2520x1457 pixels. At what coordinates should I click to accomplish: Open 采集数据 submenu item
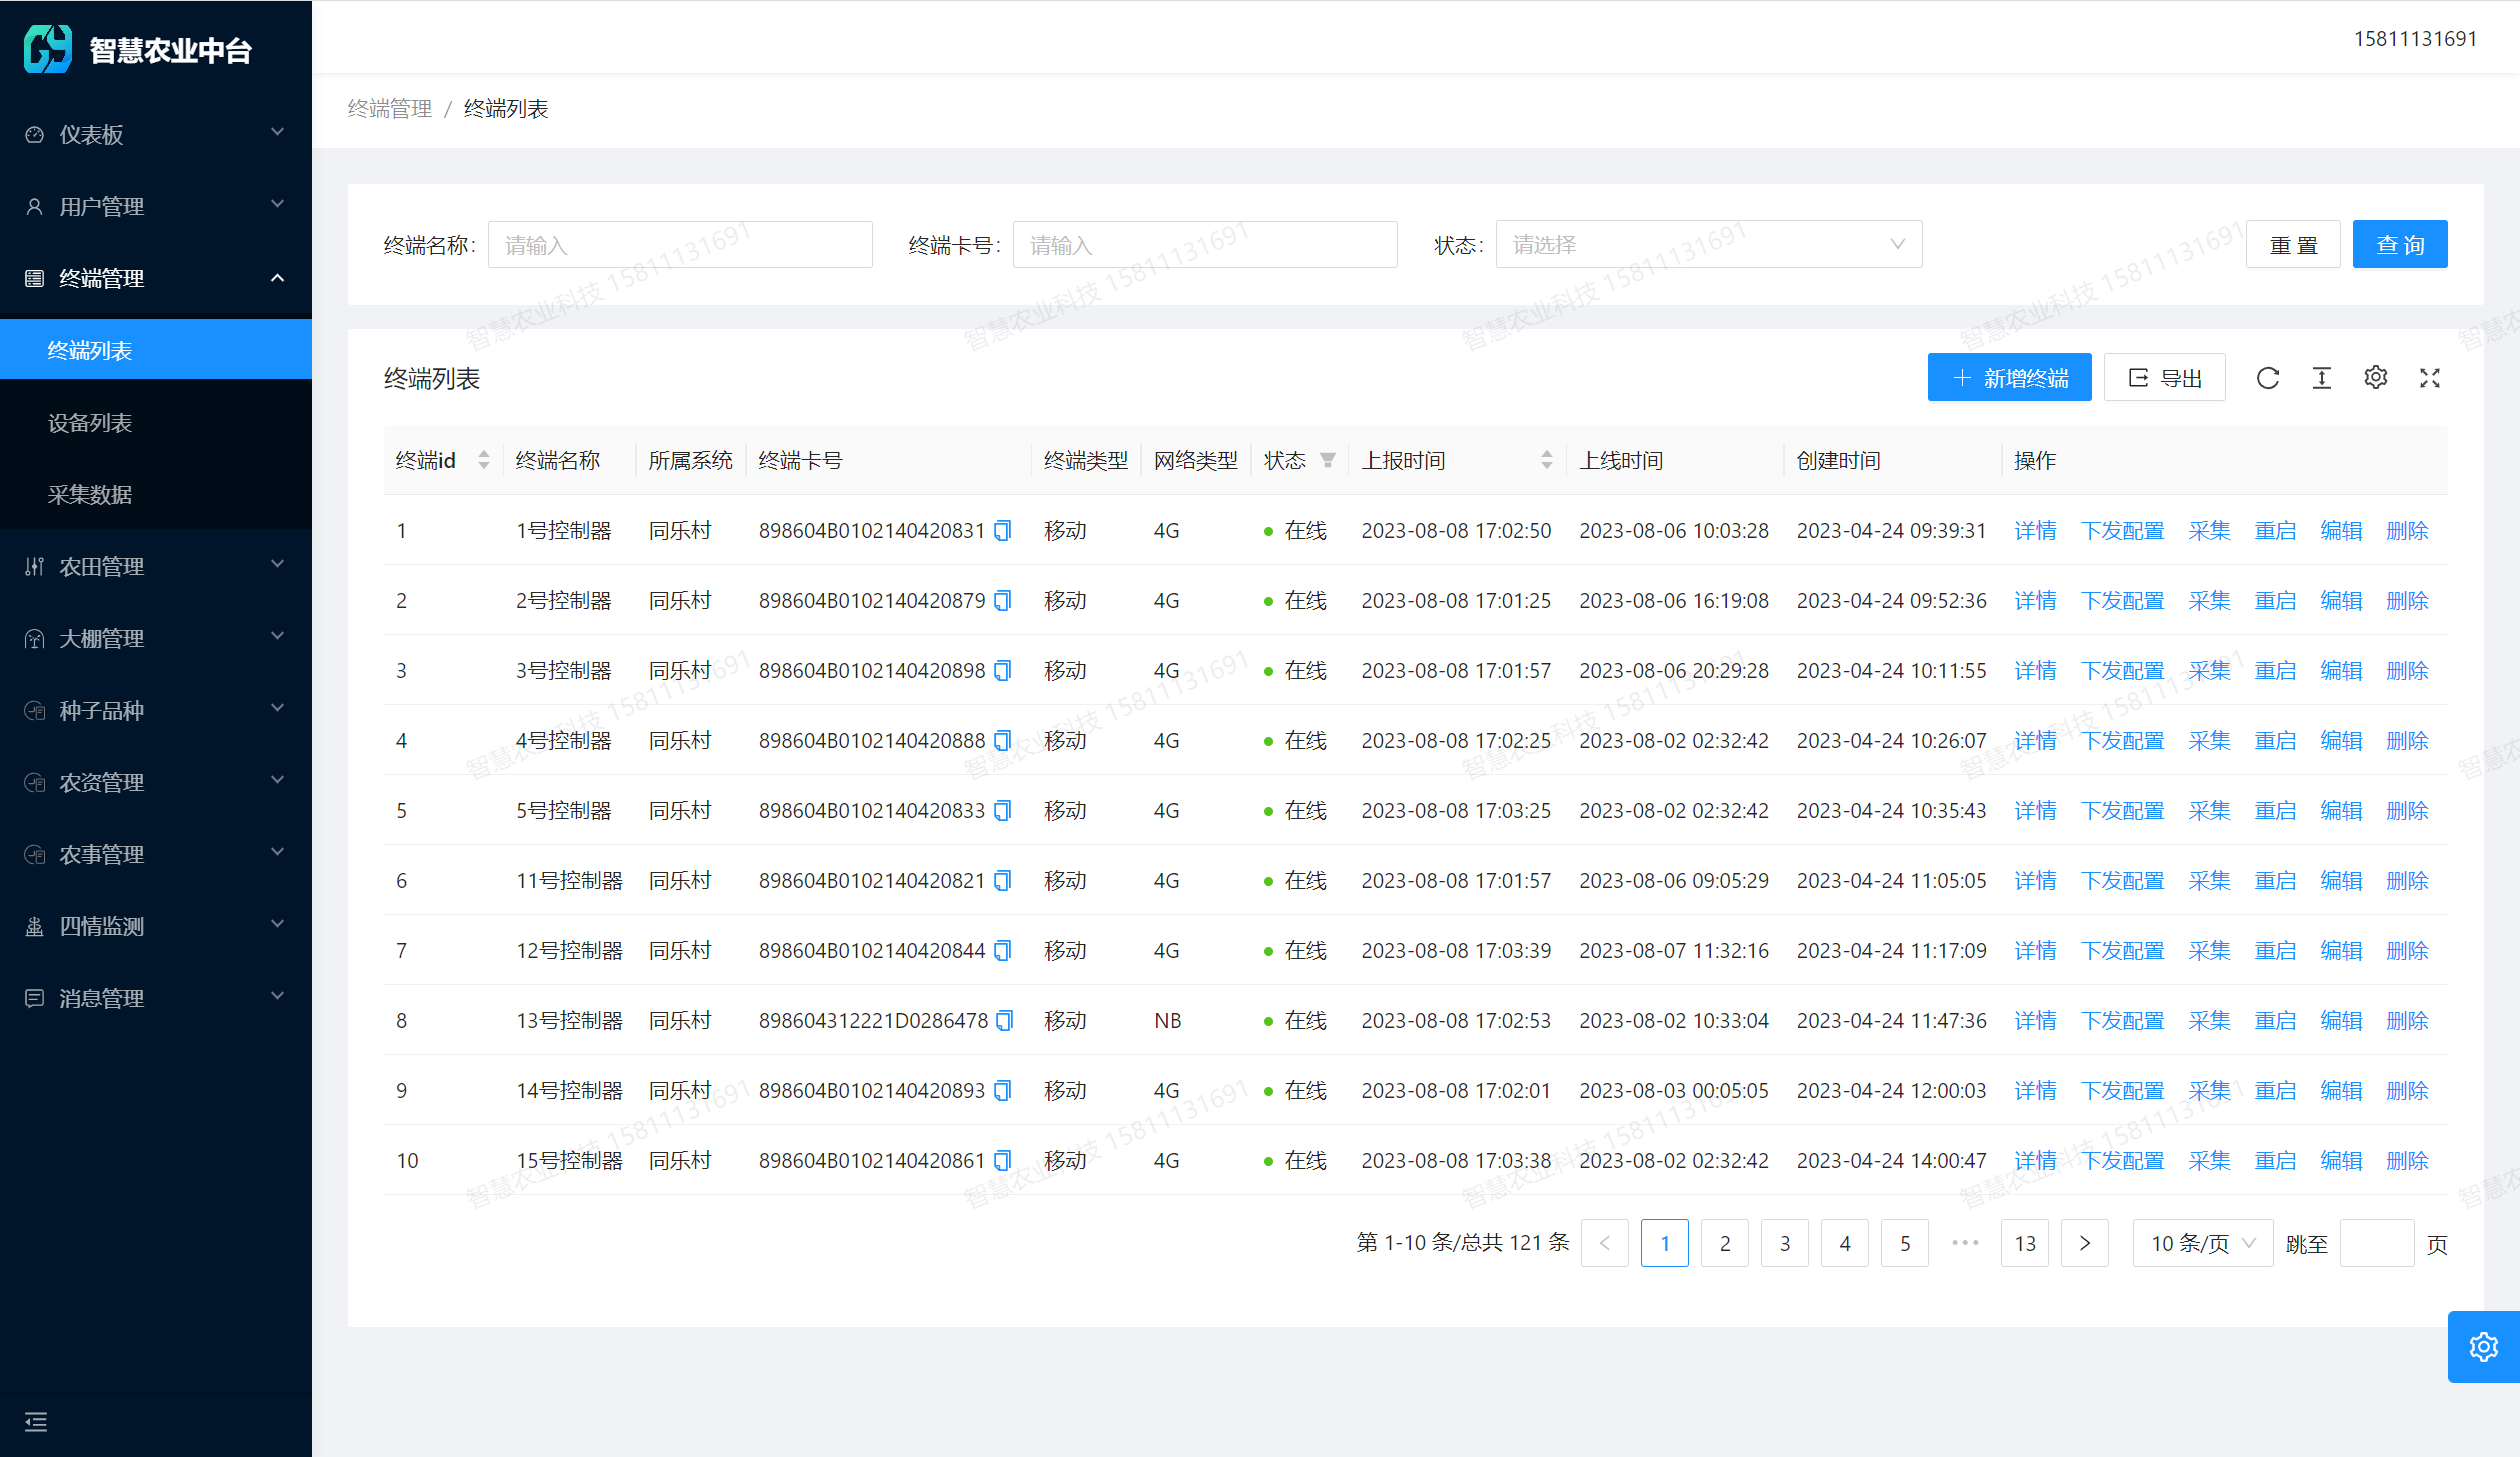point(156,494)
